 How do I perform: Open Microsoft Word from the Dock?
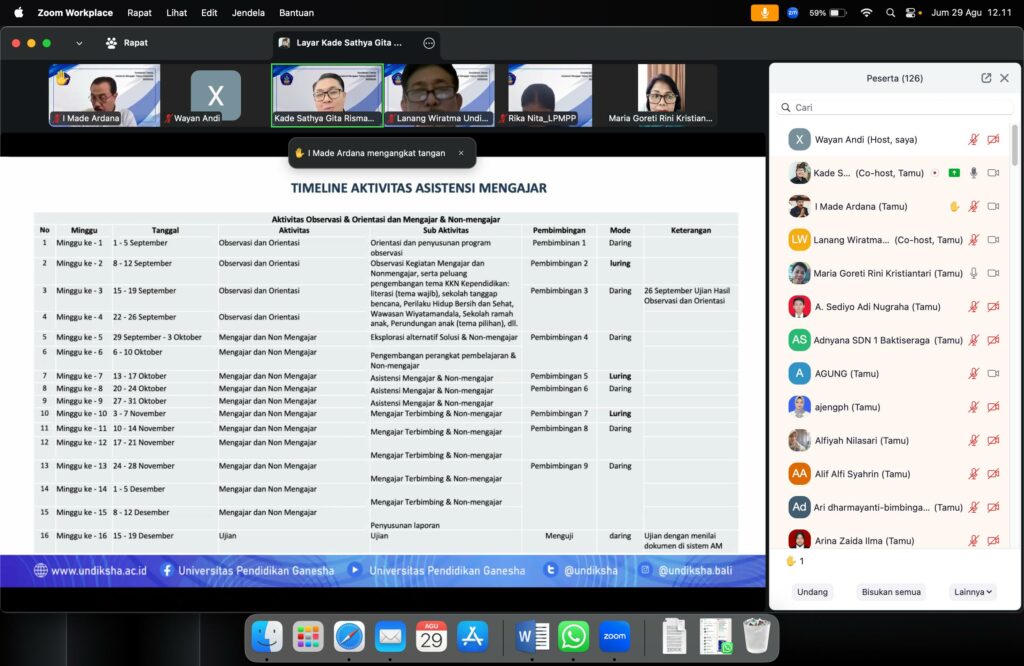tap(532, 636)
